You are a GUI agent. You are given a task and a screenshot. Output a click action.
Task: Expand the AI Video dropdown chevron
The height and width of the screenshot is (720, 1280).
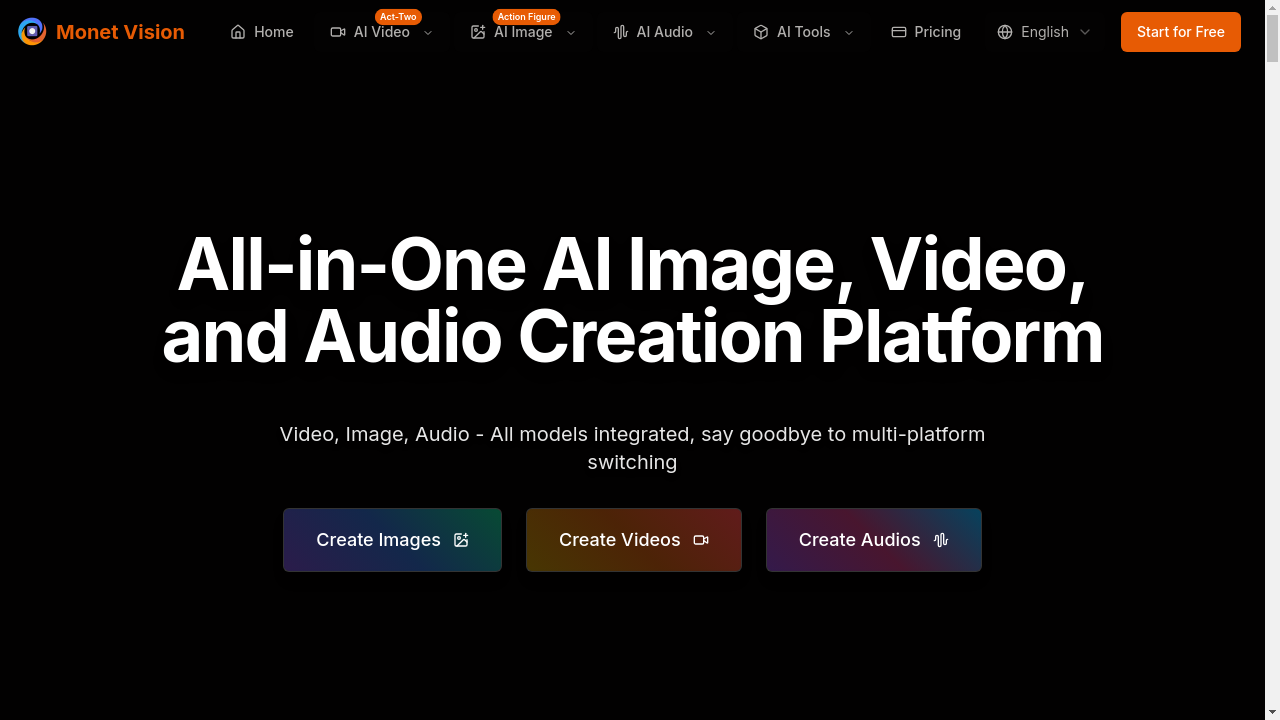pyautogui.click(x=428, y=32)
